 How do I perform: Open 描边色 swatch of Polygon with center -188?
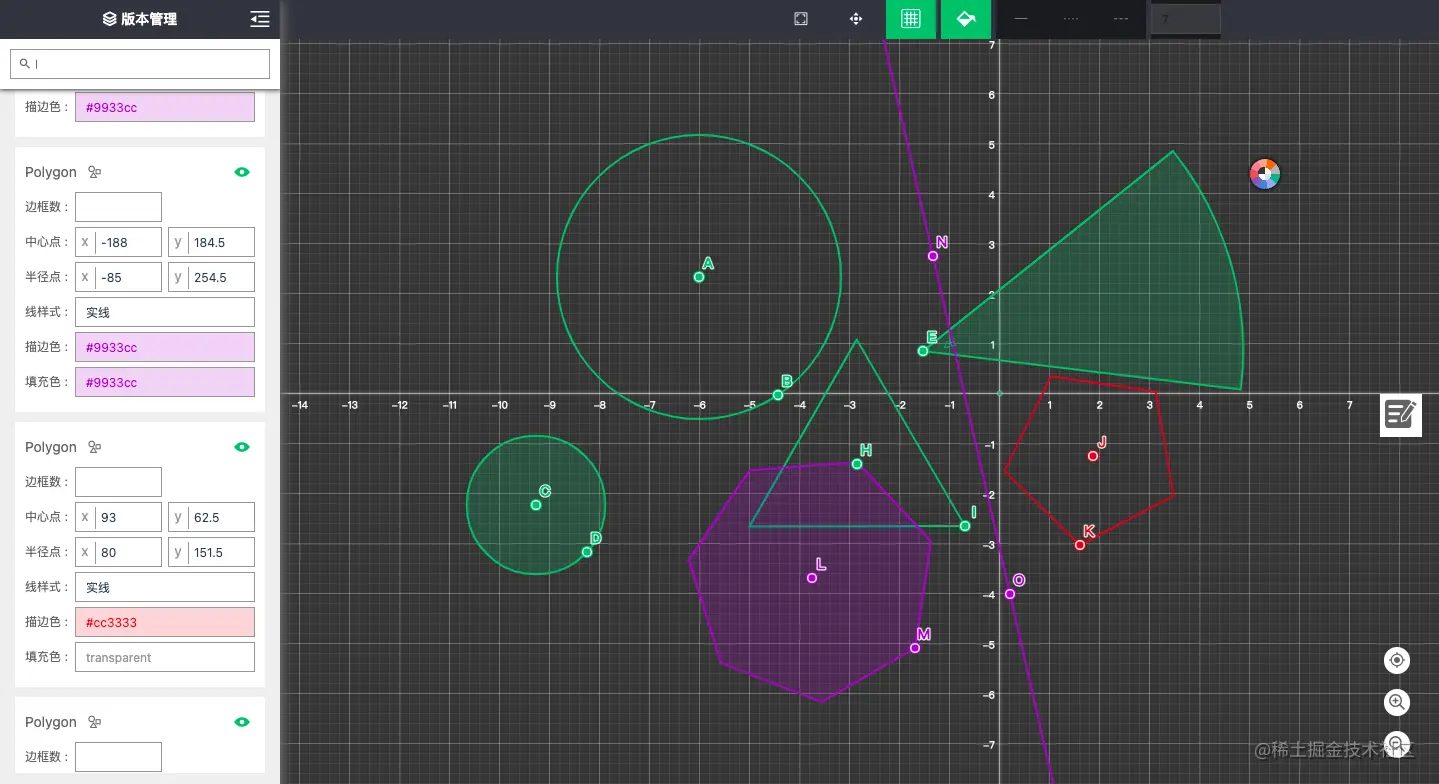pos(165,347)
